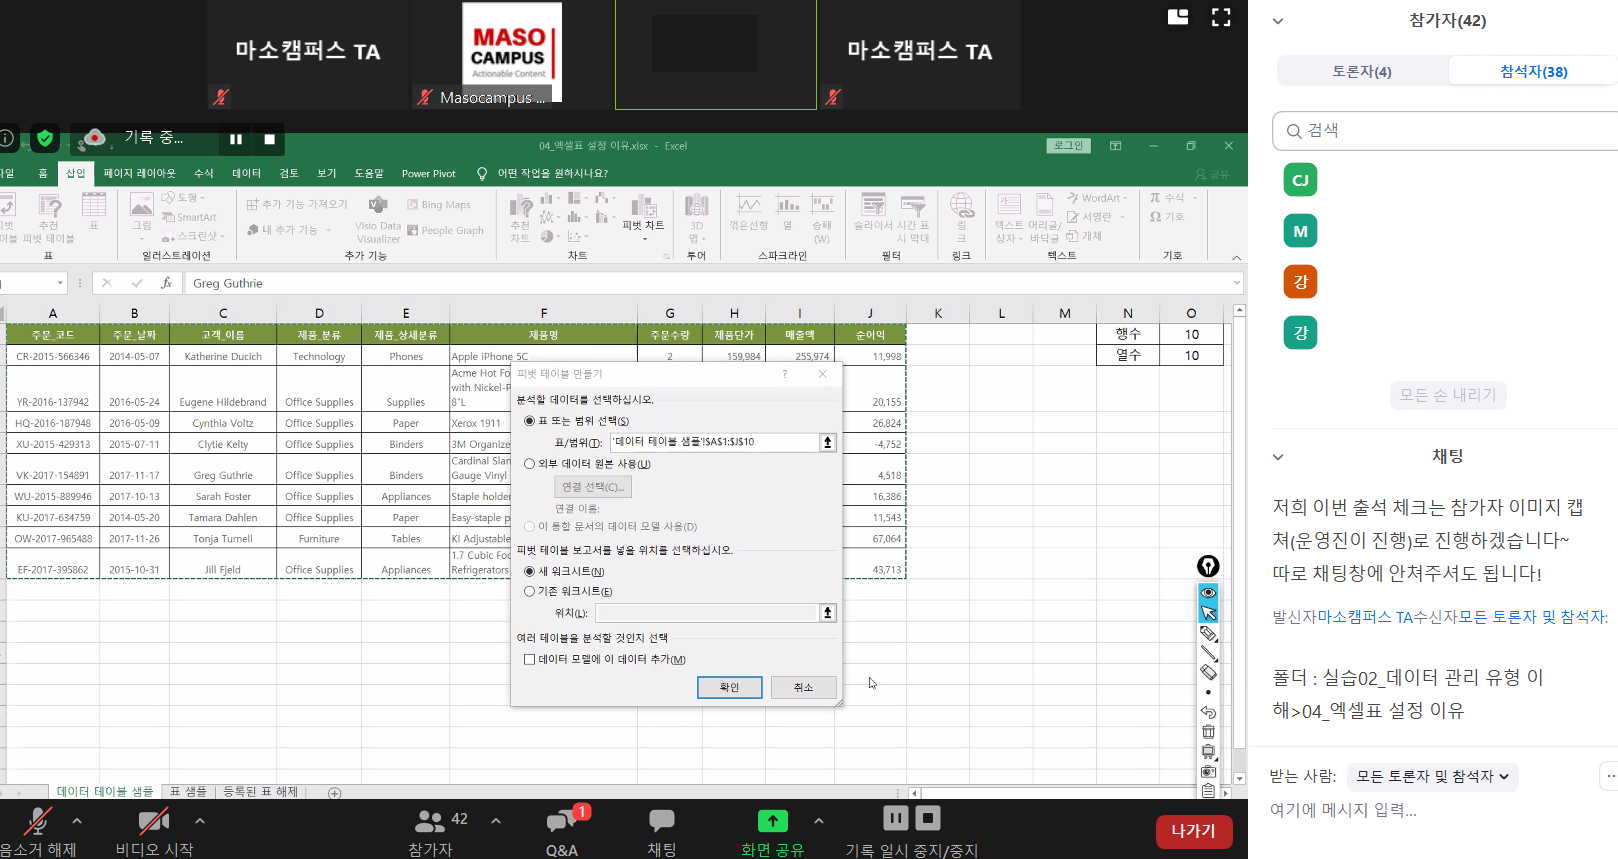Enter fullscreen view with the corner icon
The width and height of the screenshot is (1618, 859).
[1221, 17]
